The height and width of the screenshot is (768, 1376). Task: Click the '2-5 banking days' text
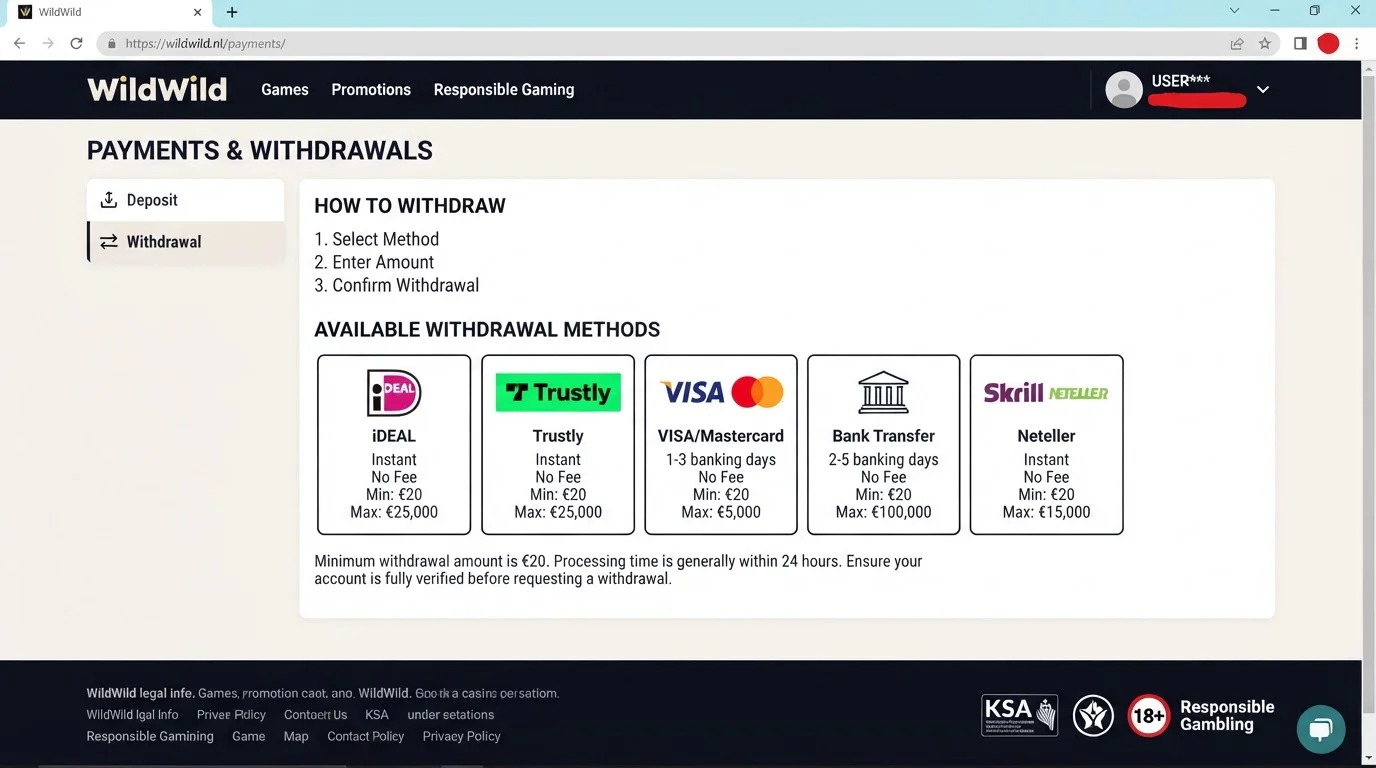click(884, 460)
